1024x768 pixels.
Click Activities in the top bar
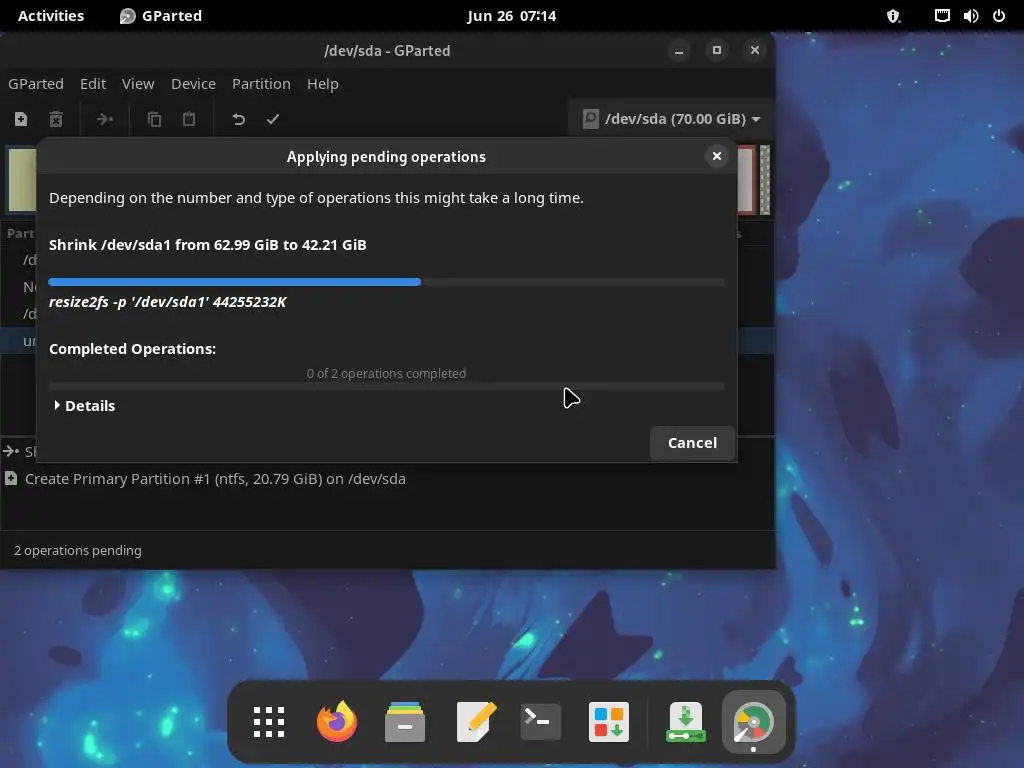point(51,16)
